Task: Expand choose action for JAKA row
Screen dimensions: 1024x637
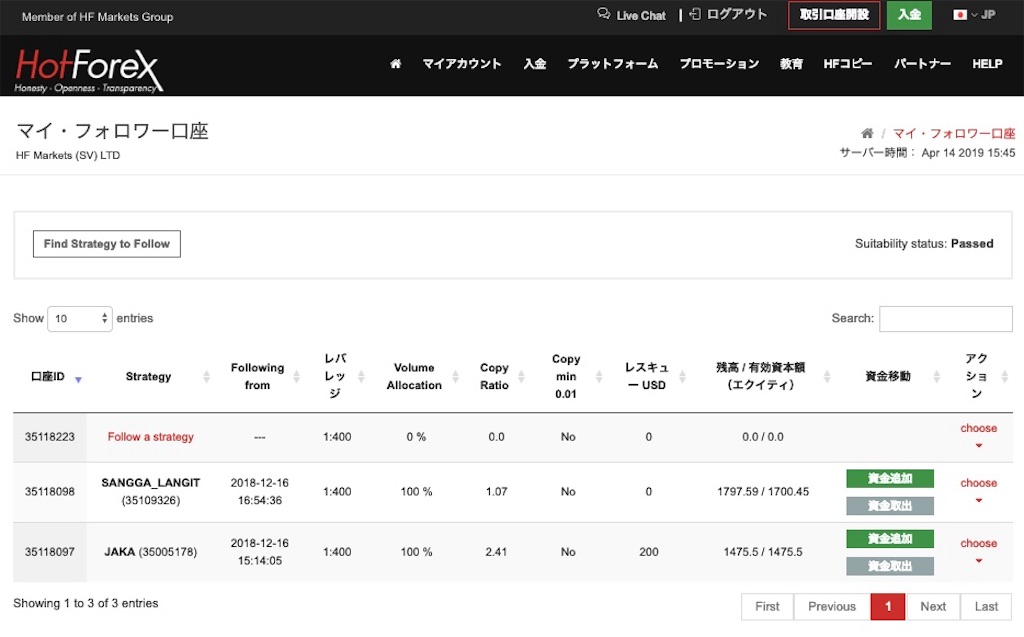Action: (978, 551)
